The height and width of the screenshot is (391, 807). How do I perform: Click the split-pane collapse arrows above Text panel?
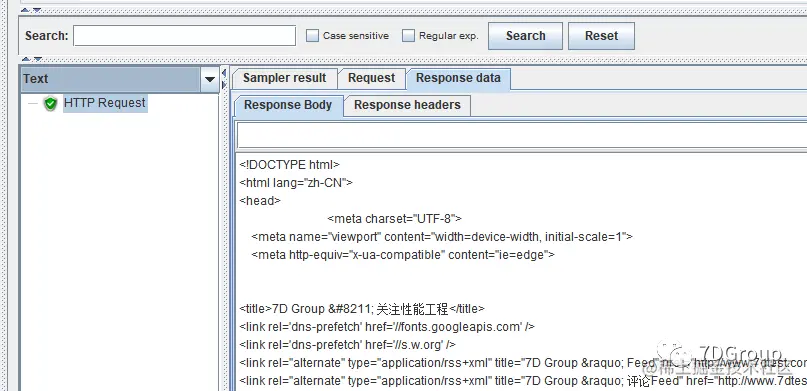[31, 59]
